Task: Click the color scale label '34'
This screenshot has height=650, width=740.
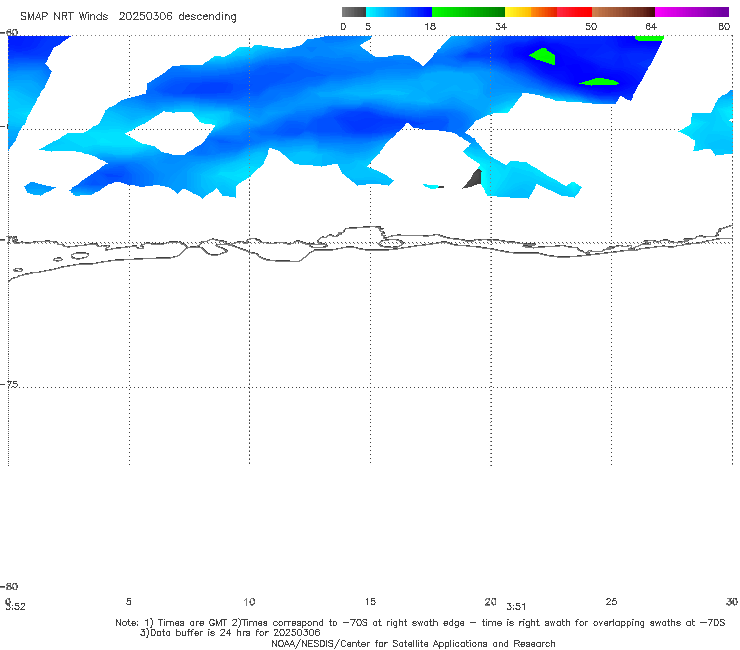Action: tap(501, 26)
